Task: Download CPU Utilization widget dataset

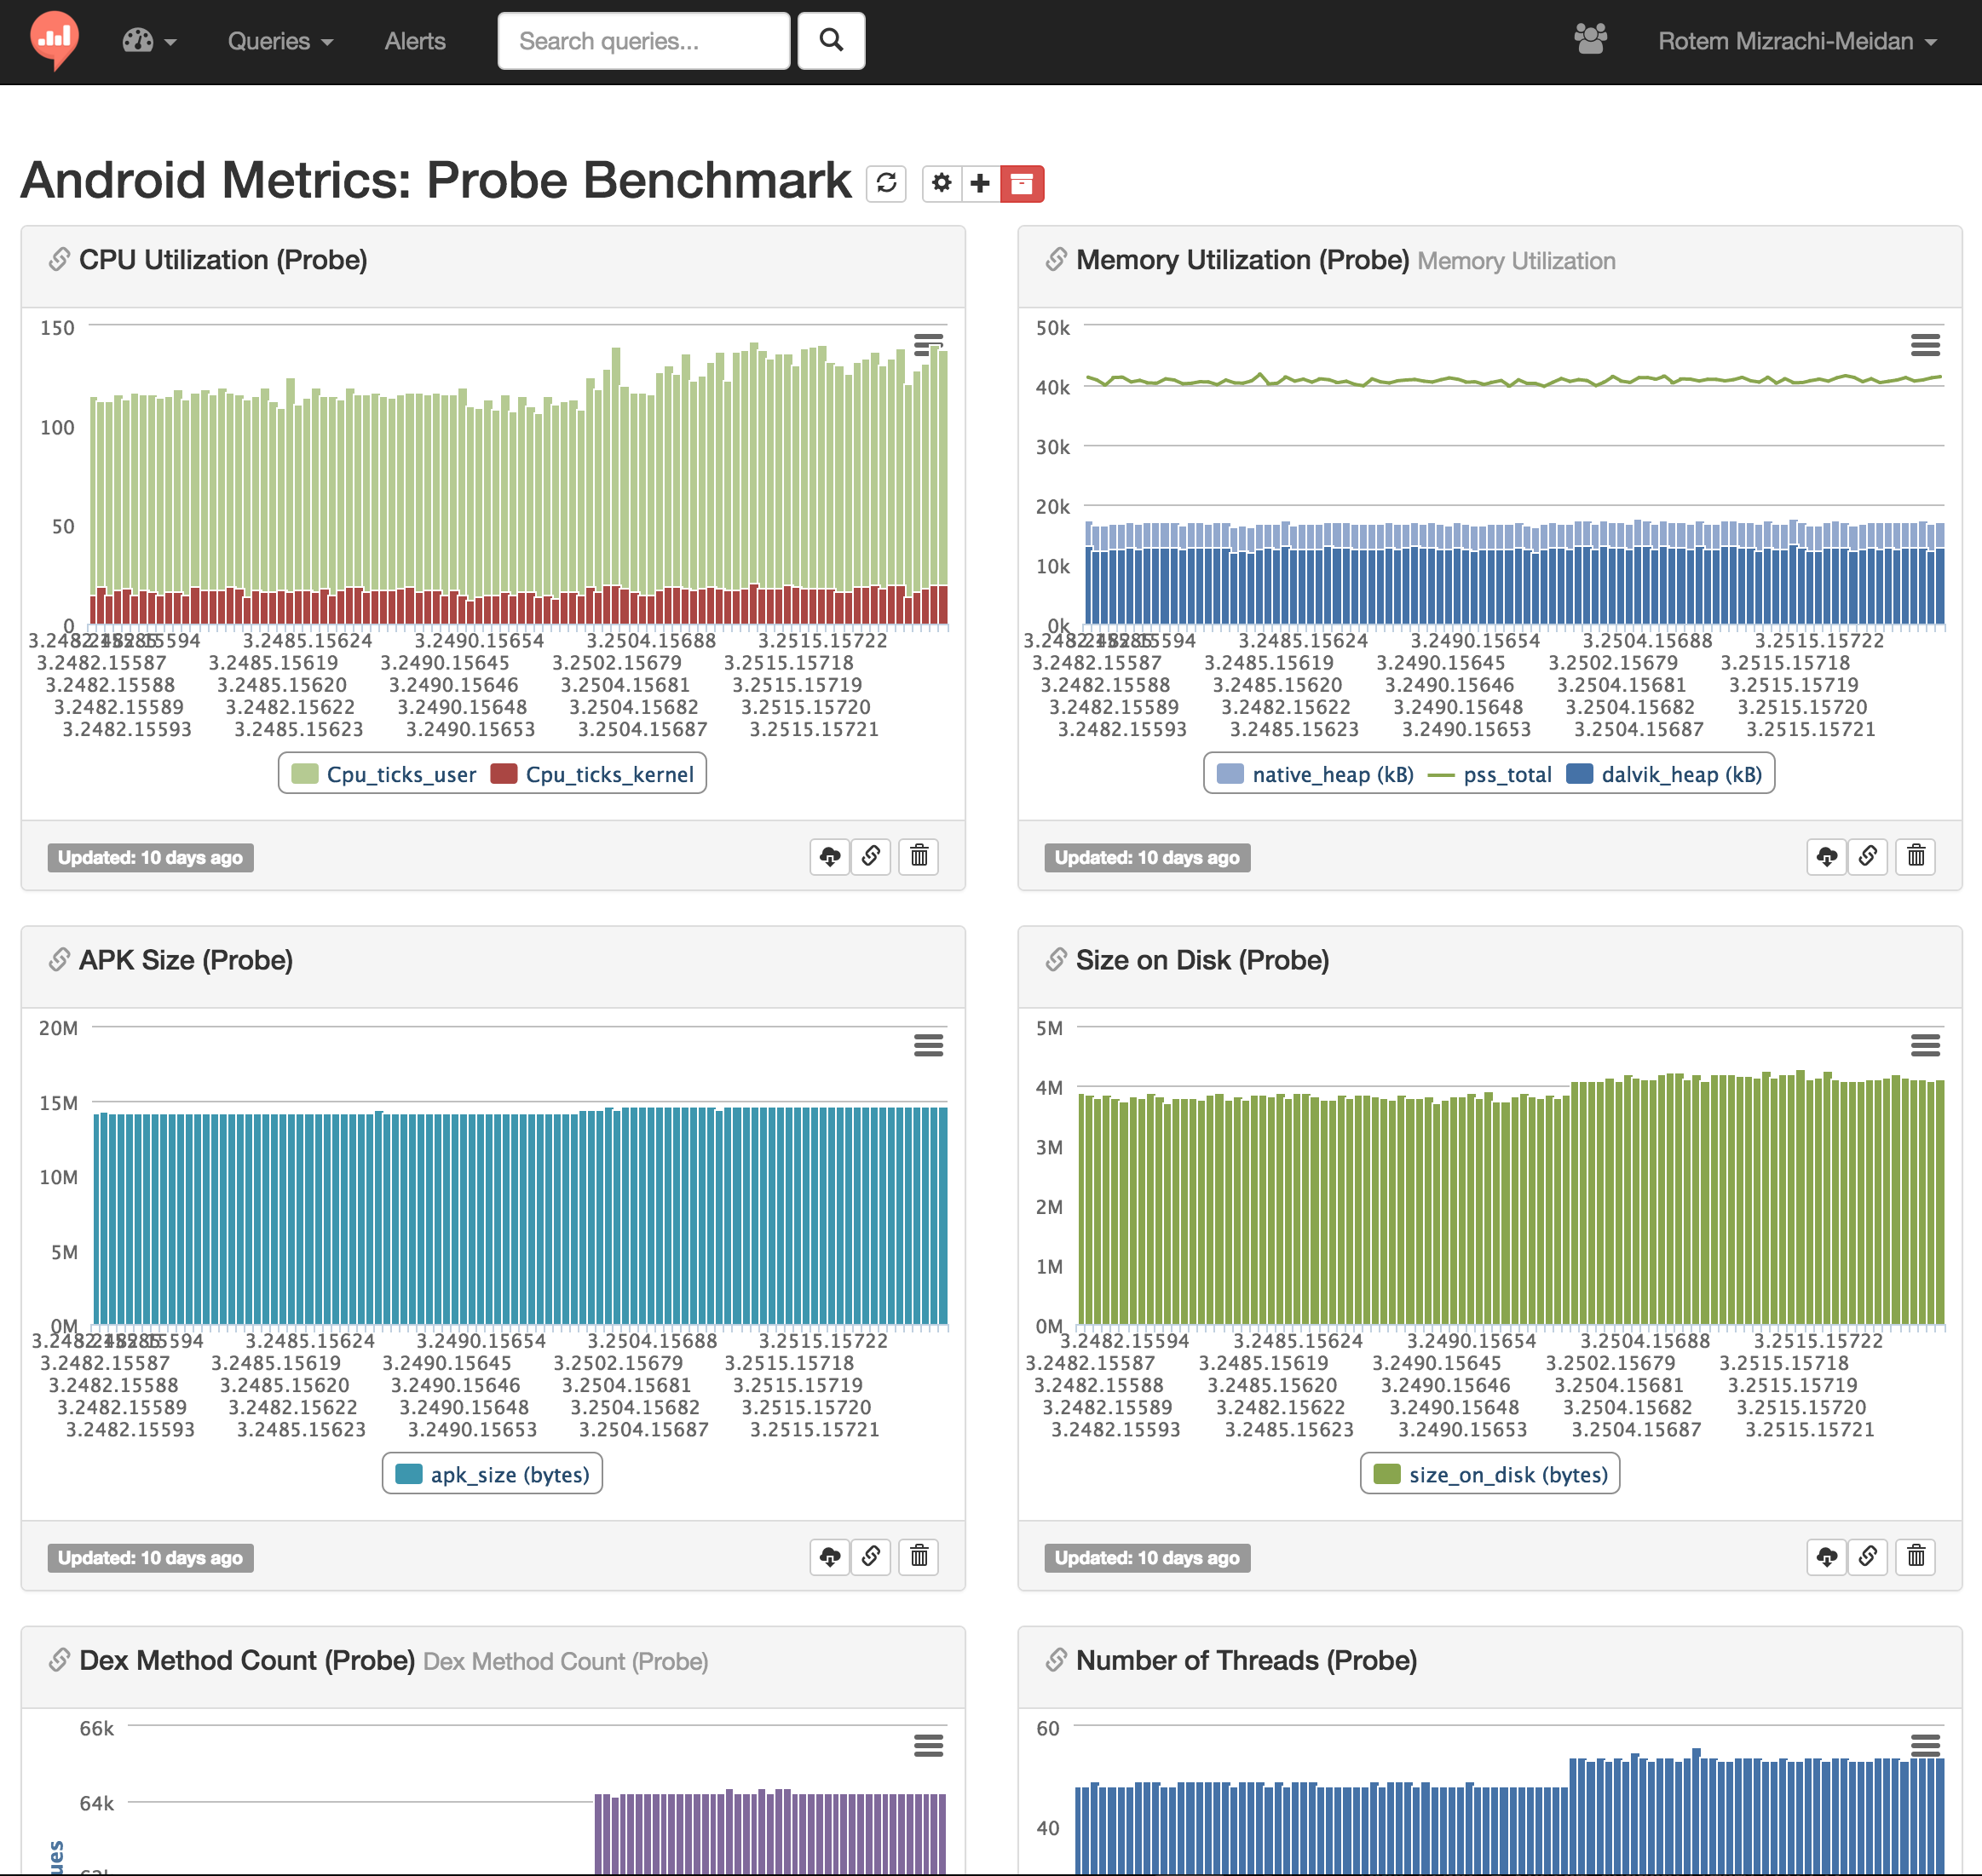Action: tap(829, 857)
